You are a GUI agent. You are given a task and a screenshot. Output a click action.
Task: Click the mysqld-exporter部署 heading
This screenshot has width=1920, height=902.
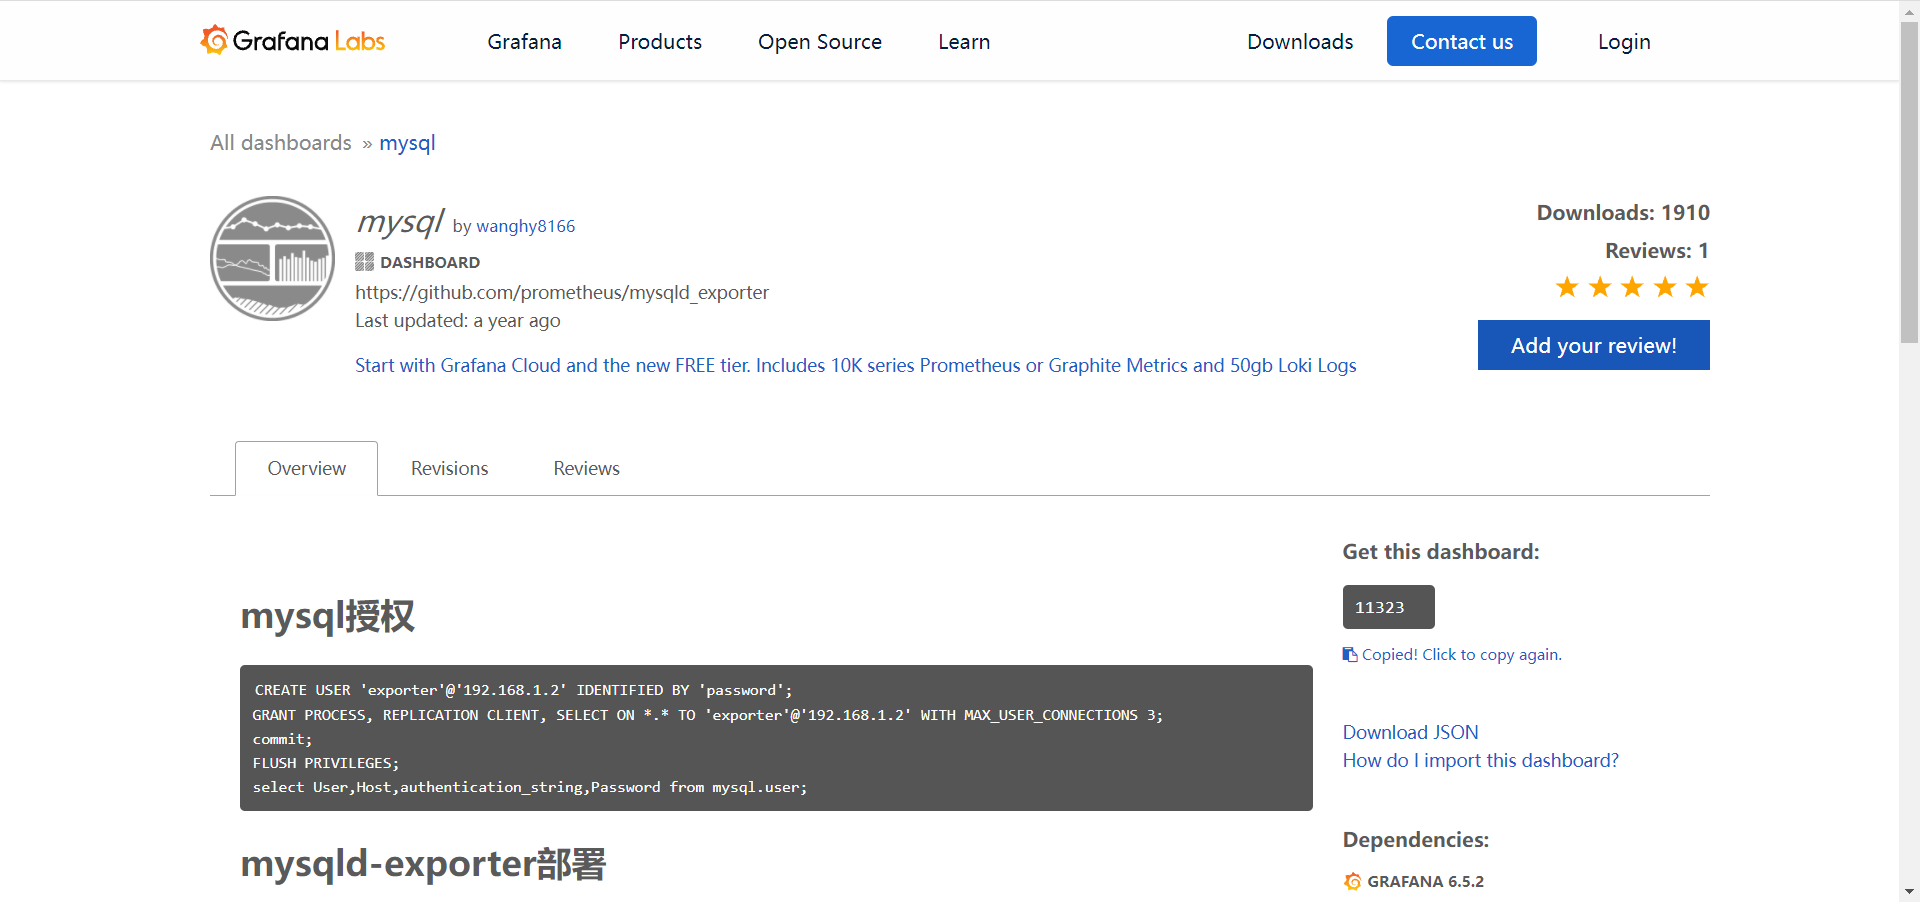pyautogui.click(x=424, y=864)
